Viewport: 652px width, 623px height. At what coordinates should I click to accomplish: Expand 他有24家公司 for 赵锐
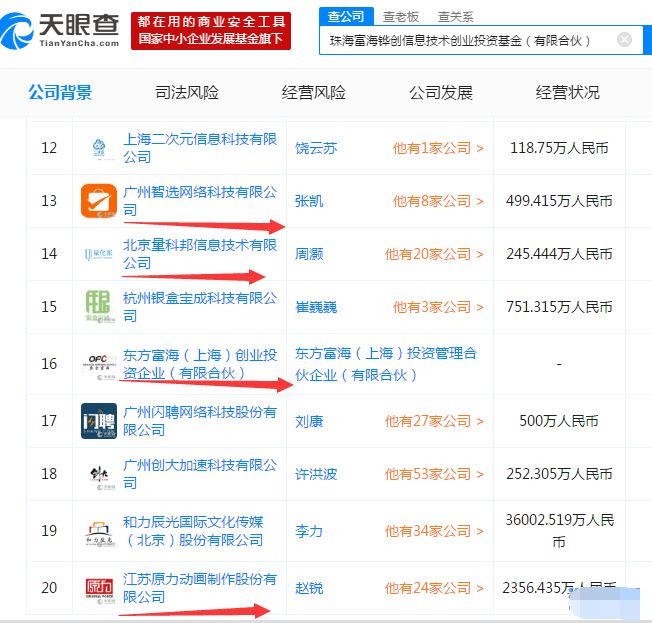tap(435, 588)
